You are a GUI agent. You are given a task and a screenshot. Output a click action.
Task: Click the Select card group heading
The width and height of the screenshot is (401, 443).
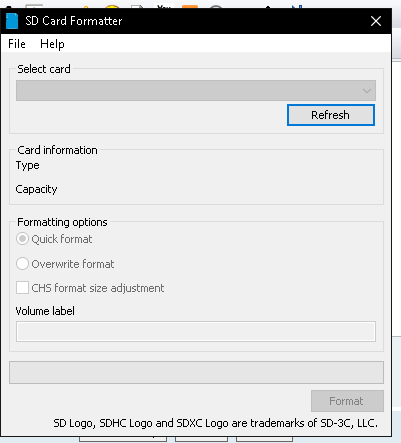(44, 69)
